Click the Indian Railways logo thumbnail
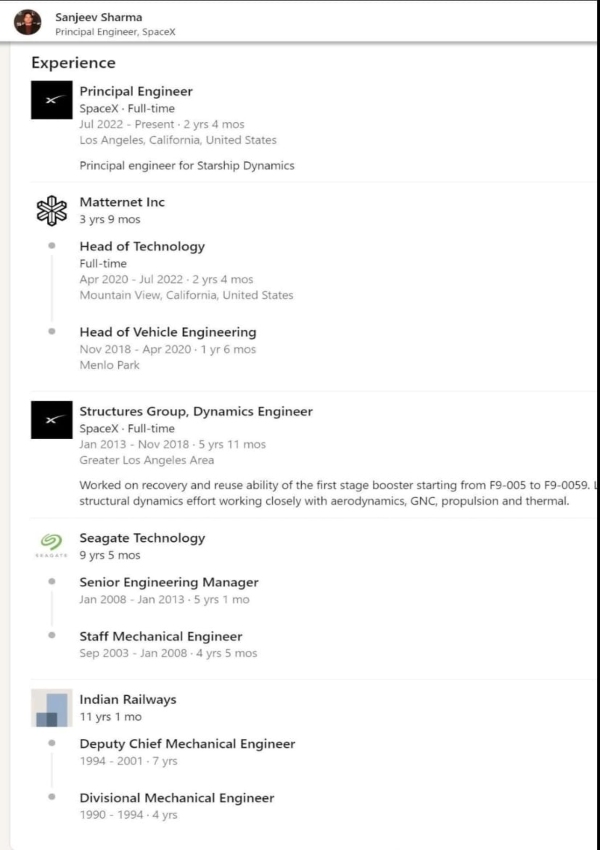The width and height of the screenshot is (600, 850). 55,707
